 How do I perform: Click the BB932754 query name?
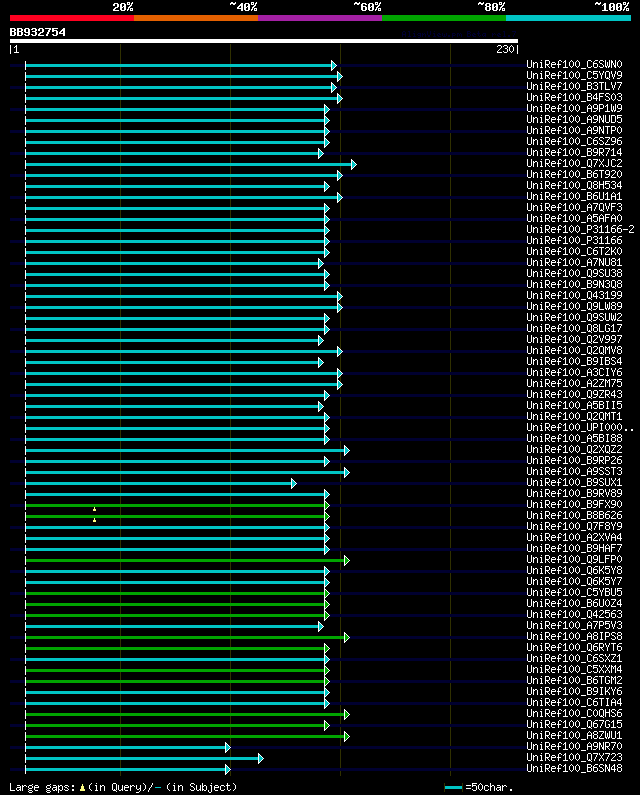pos(38,32)
